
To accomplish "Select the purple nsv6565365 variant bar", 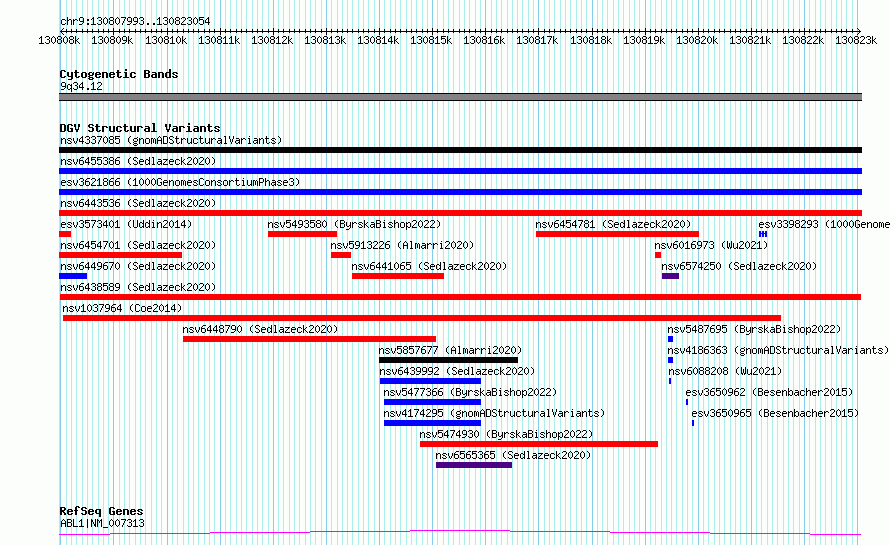I will pos(474,465).
